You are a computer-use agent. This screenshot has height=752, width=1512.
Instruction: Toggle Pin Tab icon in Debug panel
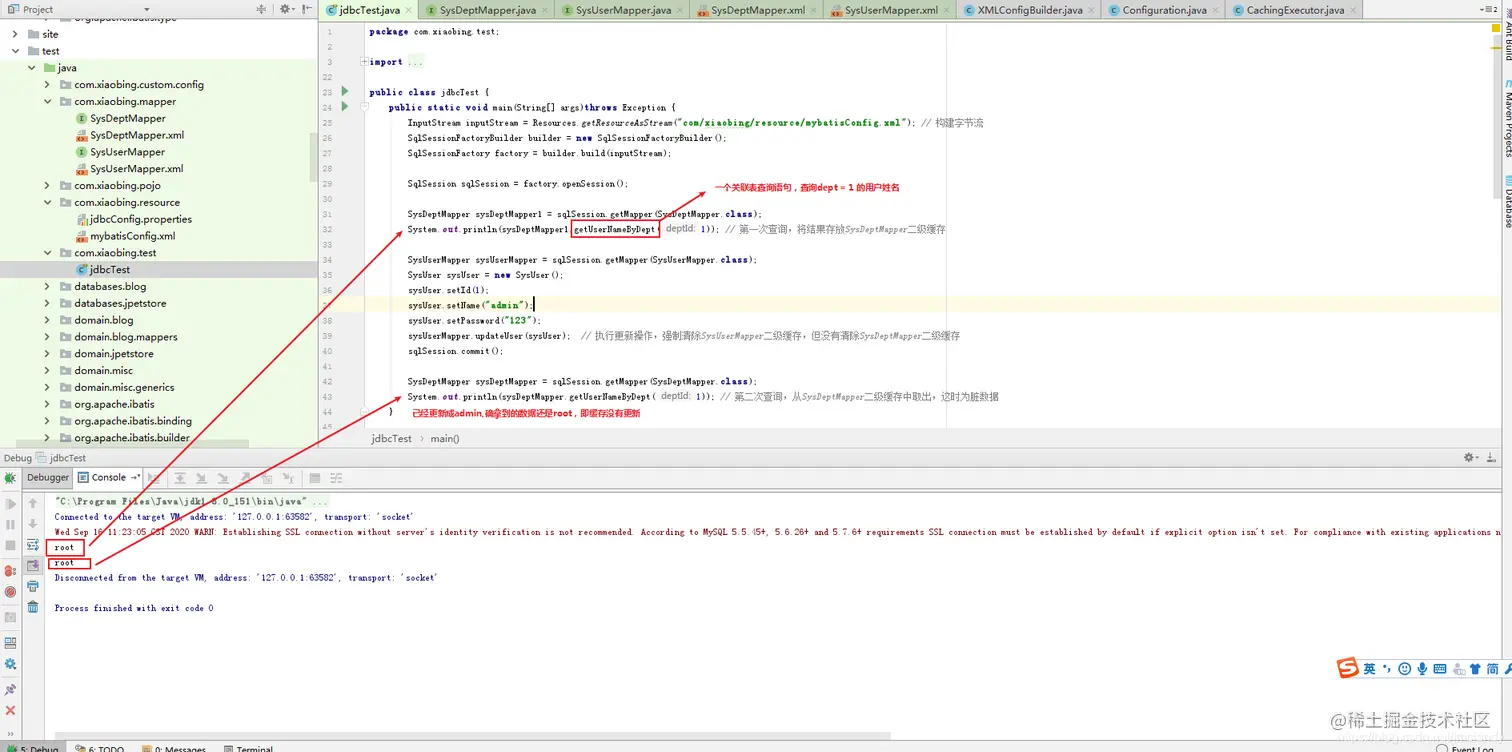[10, 689]
